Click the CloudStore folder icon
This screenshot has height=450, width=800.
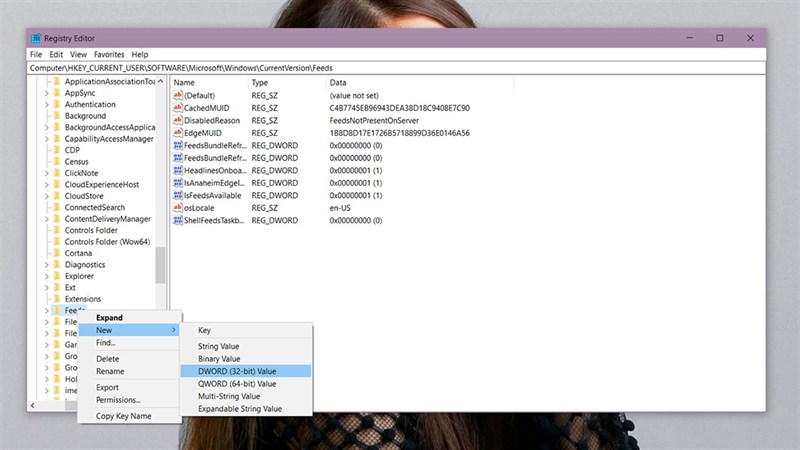57,196
